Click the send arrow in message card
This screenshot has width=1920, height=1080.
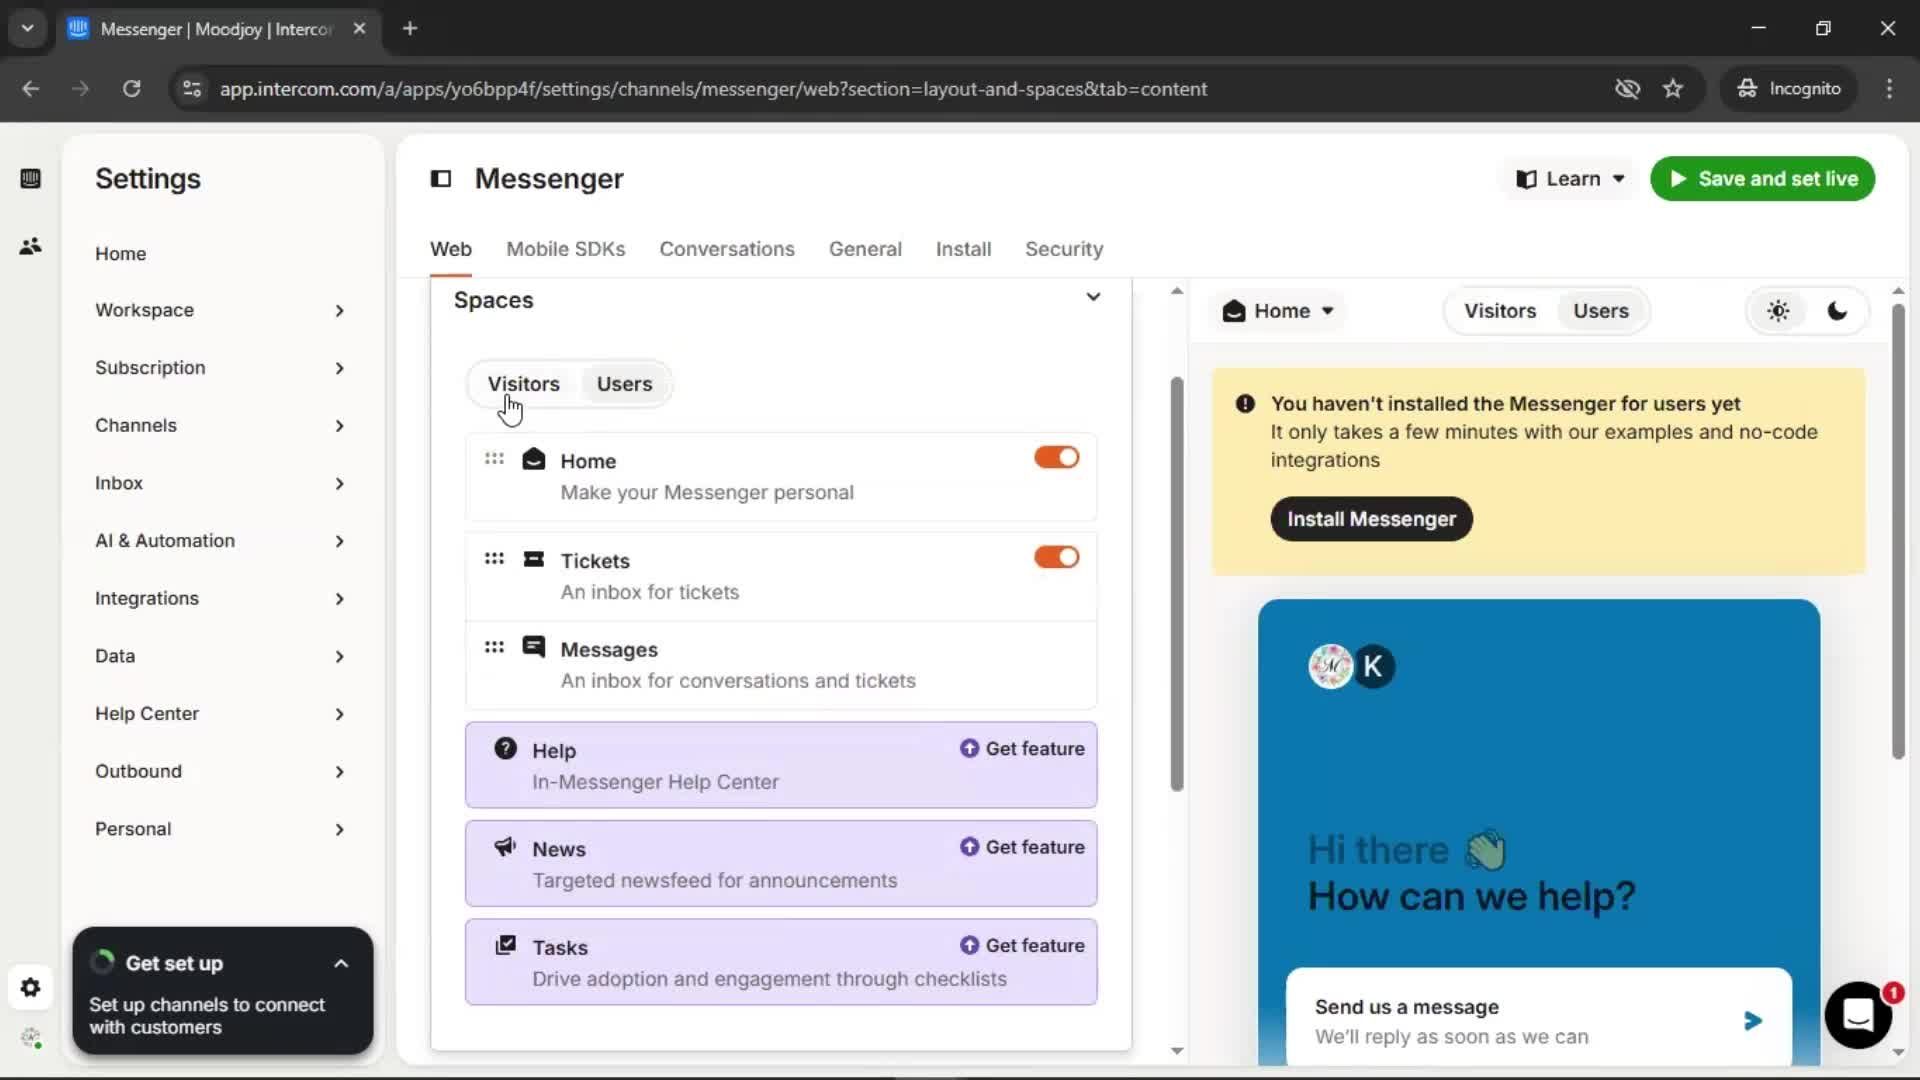tap(1752, 1021)
